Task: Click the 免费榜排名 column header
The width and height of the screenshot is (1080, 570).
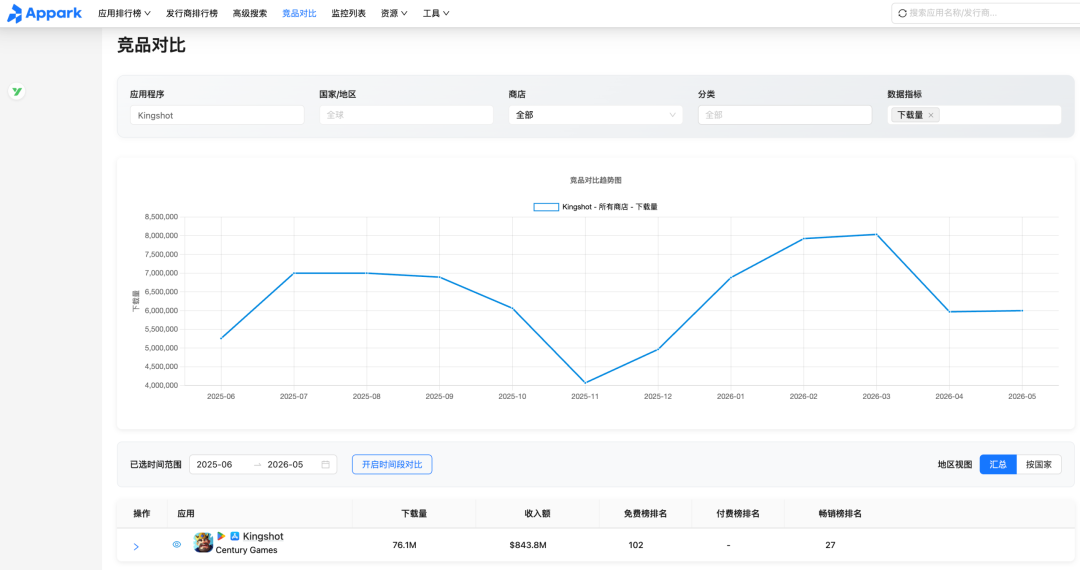Action: pyautogui.click(x=645, y=514)
